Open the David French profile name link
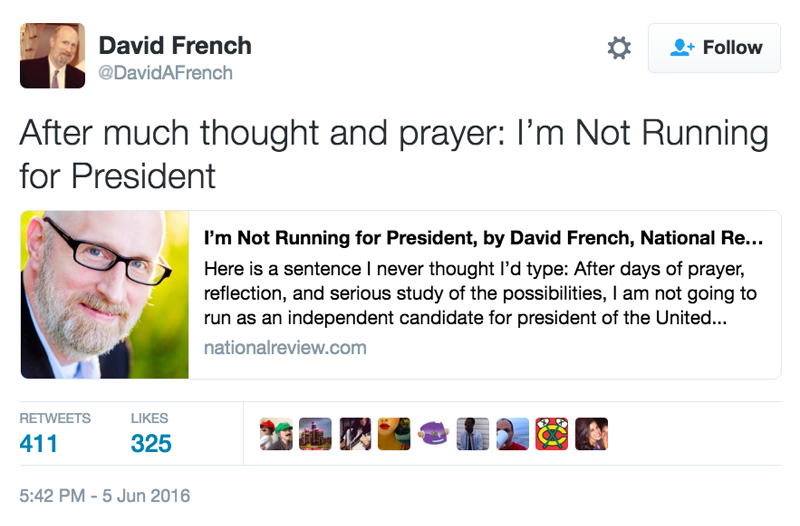This screenshot has width=800, height=526. tap(175, 46)
